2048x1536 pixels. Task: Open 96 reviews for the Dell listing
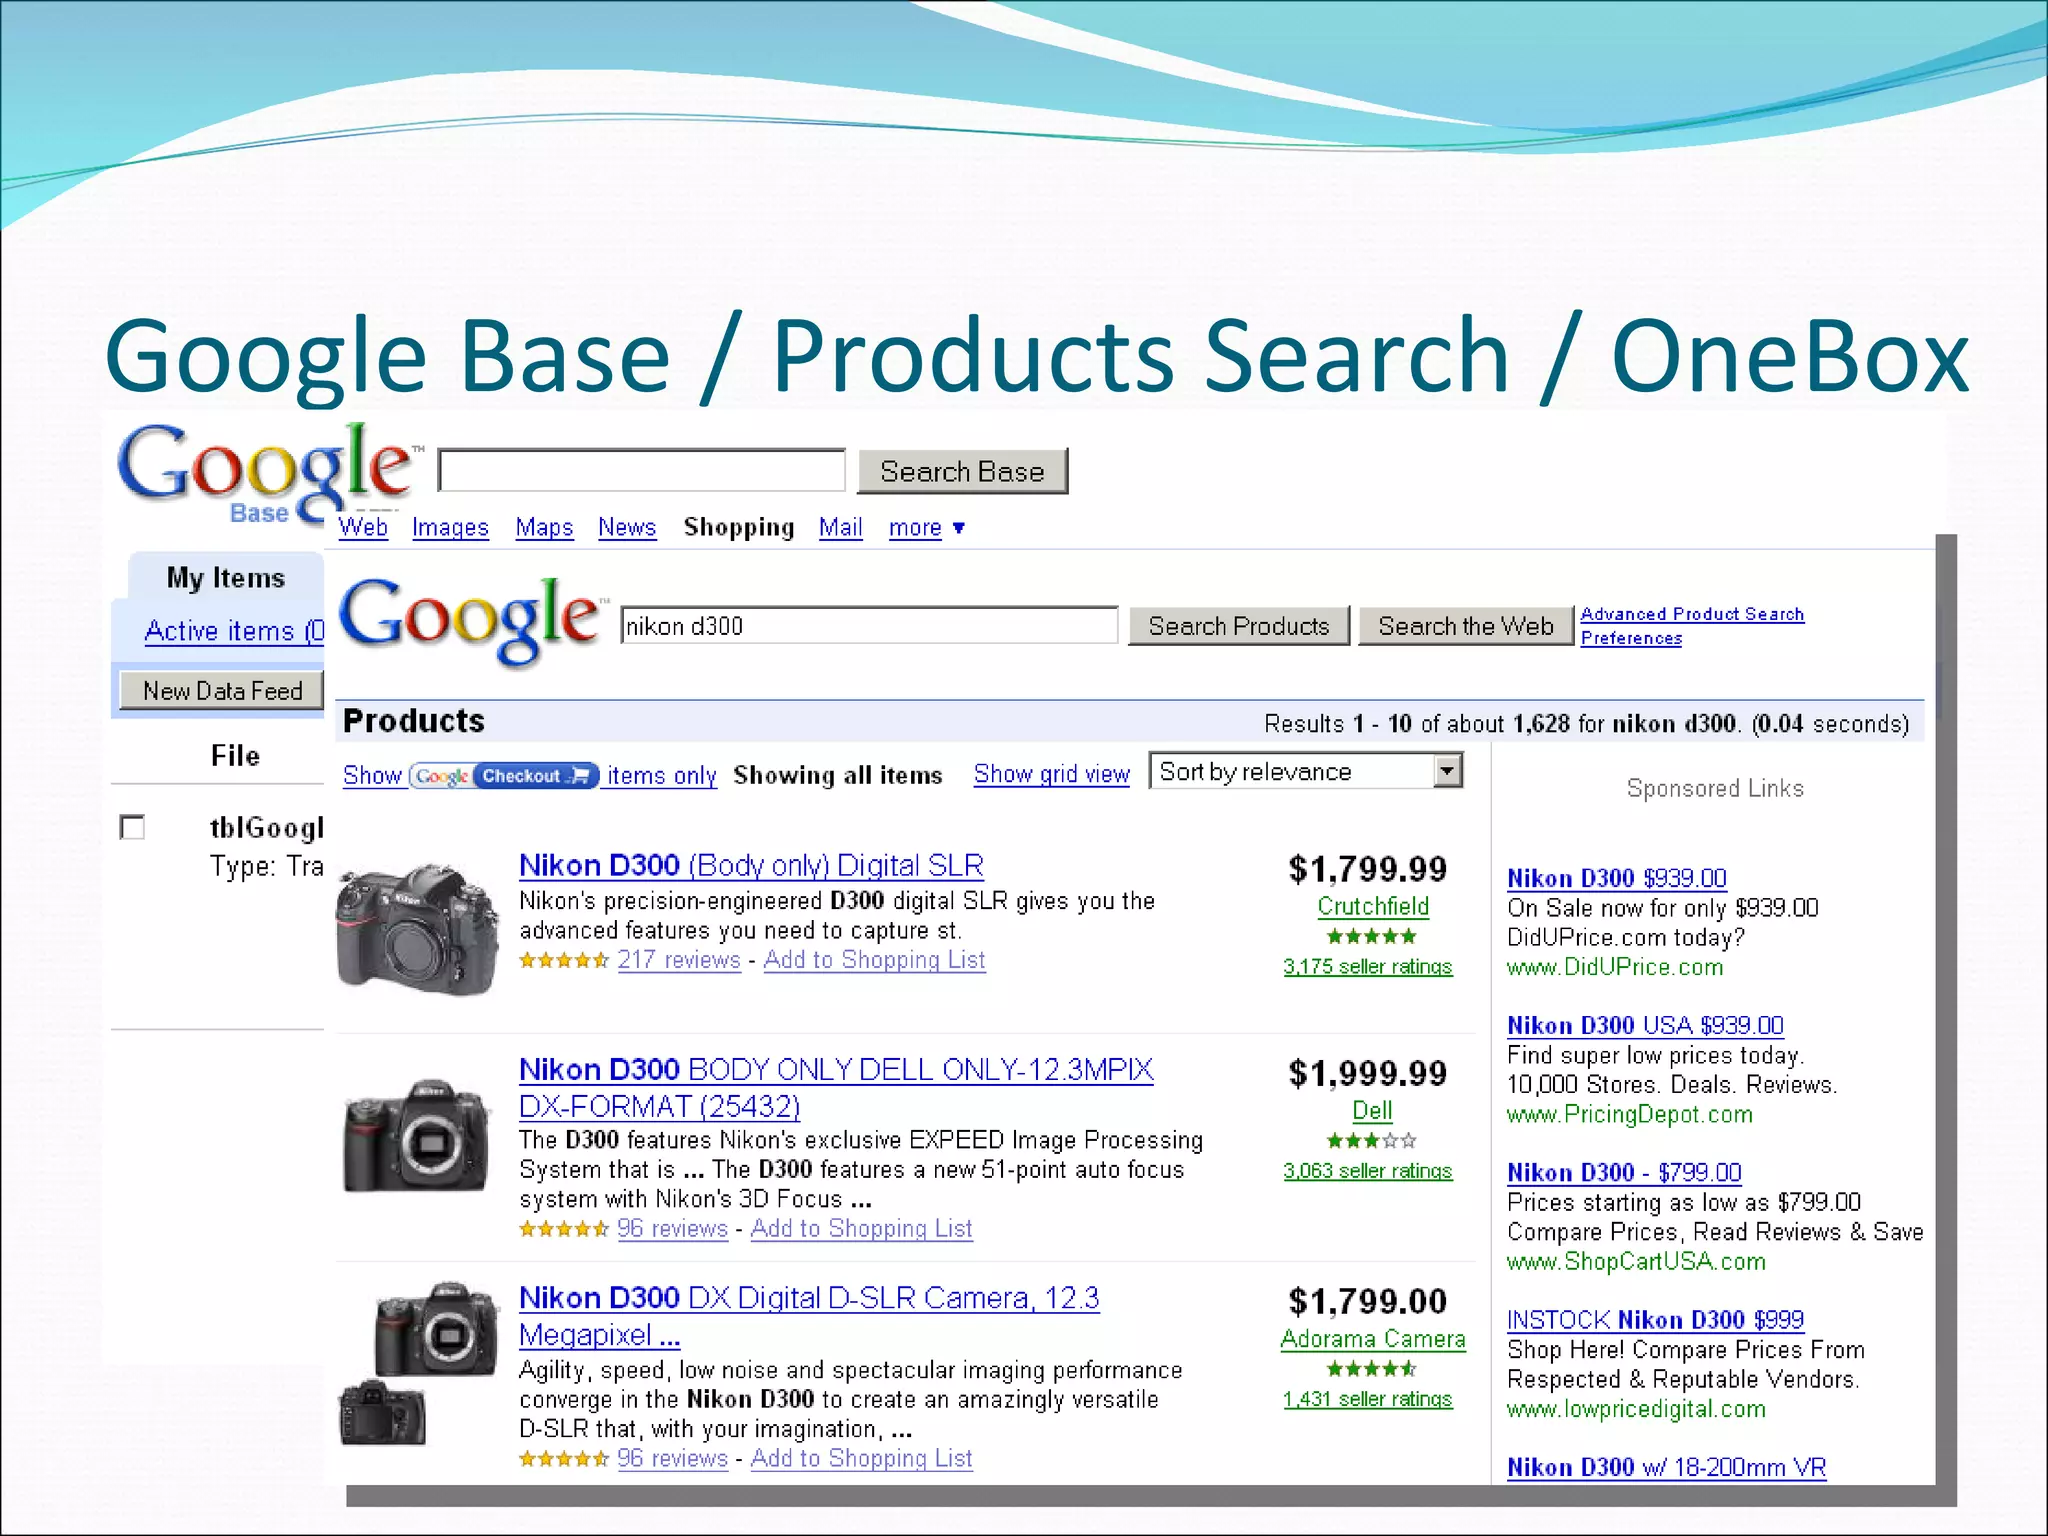672,1229
